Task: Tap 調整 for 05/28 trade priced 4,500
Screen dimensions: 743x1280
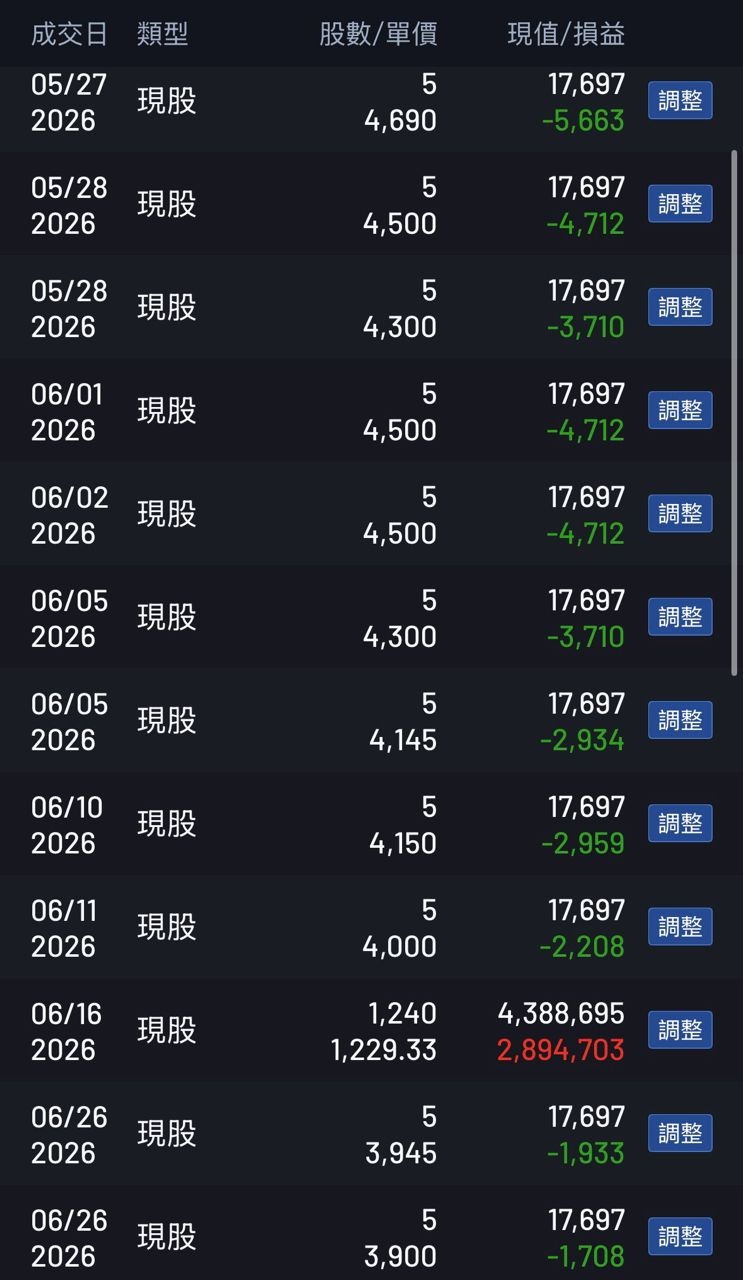Action: click(x=680, y=204)
